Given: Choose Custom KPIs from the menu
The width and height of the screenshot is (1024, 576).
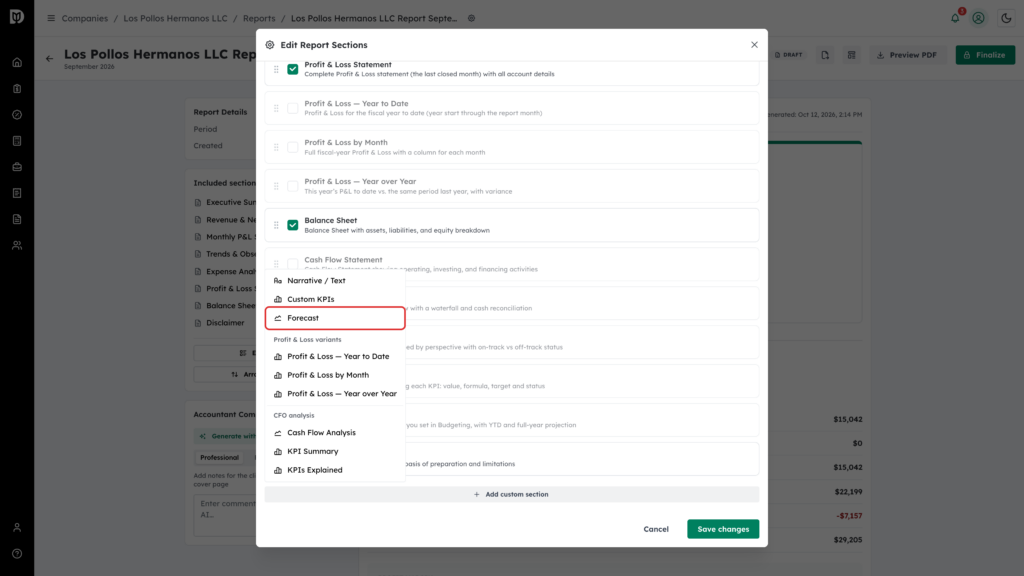Looking at the screenshot, I should point(335,299).
